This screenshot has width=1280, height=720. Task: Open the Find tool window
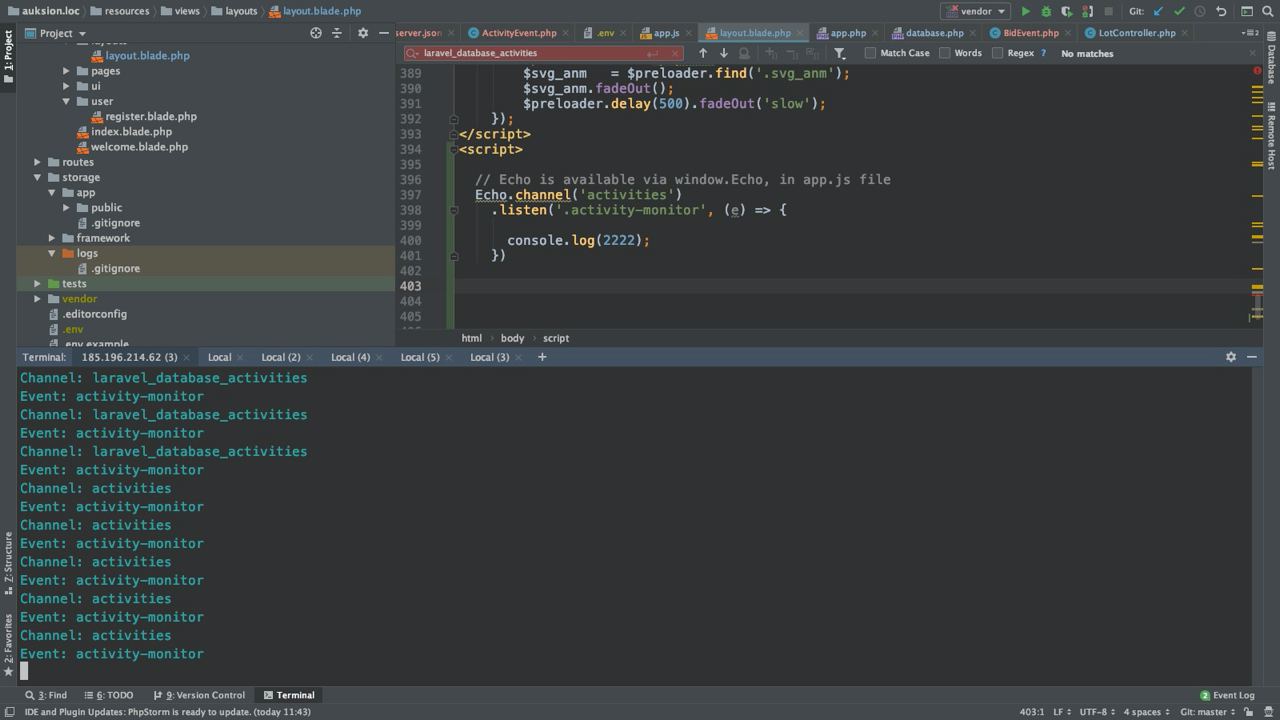pyautogui.click(x=46, y=695)
